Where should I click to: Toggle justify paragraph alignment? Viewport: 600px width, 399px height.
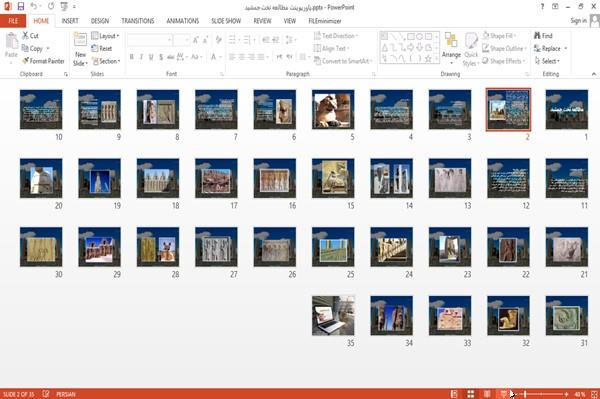coord(261,57)
